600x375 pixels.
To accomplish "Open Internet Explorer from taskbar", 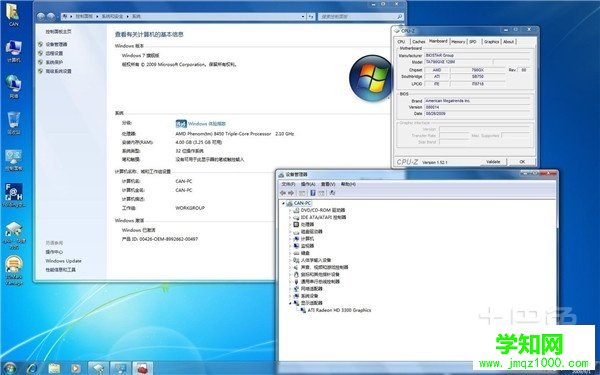I will 32,368.
